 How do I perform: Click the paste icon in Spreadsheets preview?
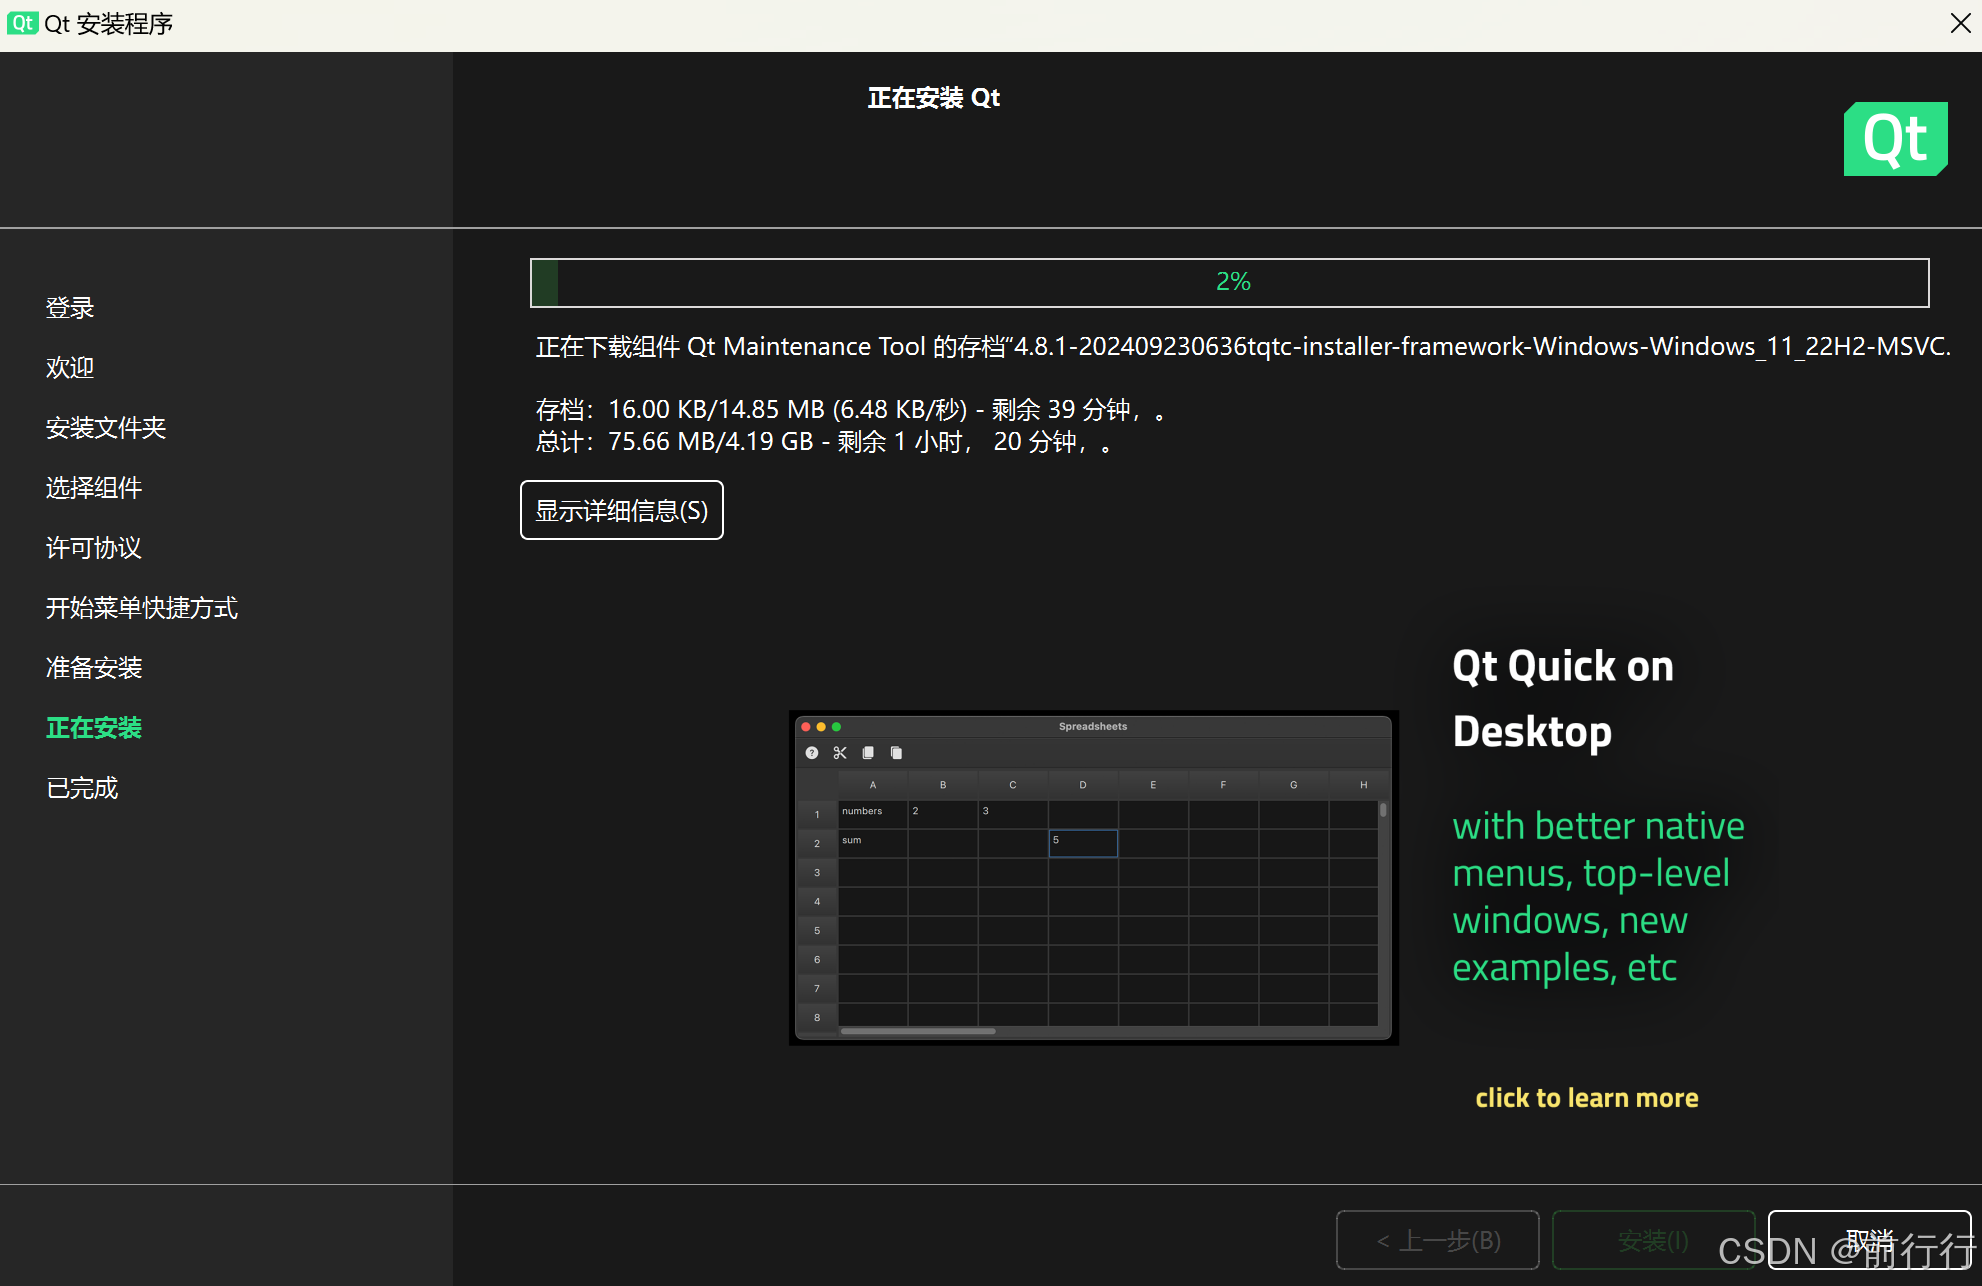pos(896,753)
